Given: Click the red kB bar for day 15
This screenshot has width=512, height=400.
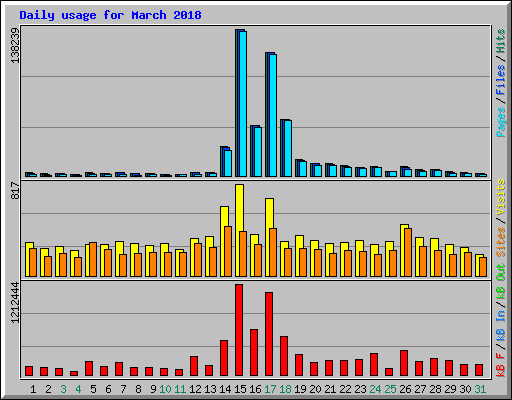Looking at the screenshot, I should (x=239, y=330).
